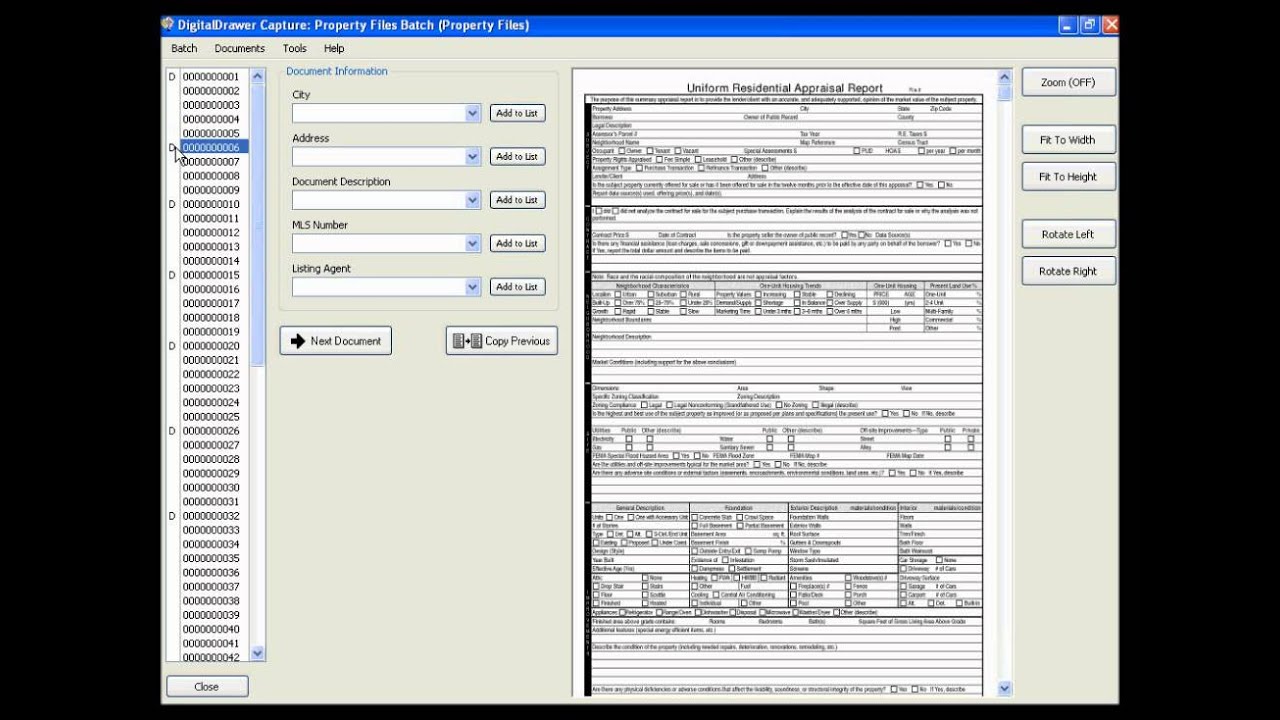Click the D marker beside 0000000015
This screenshot has width=1280, height=720.
tap(172, 275)
